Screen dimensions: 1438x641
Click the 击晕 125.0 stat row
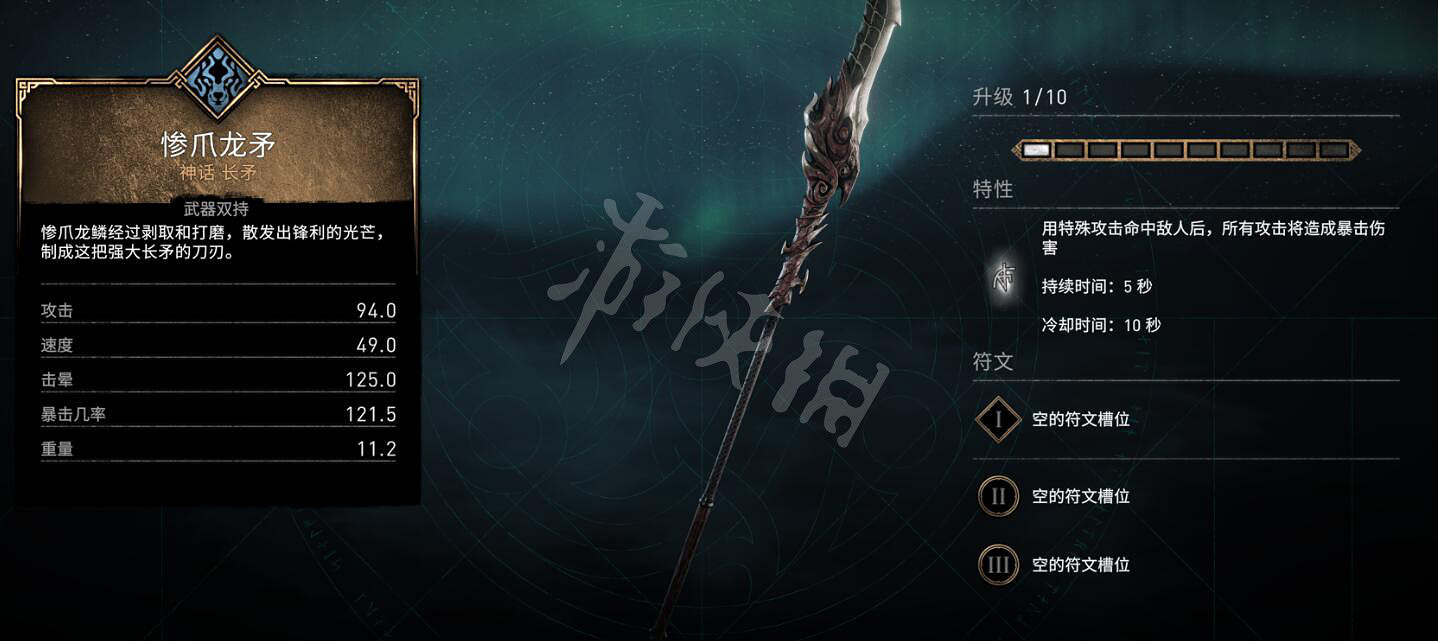tap(218, 380)
